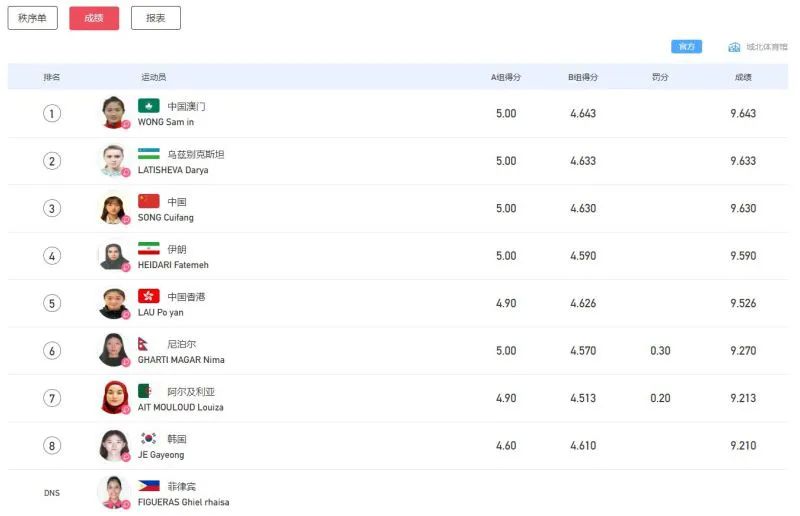The height and width of the screenshot is (516, 800).
Task: Click the China flag icon
Action: pos(149,201)
